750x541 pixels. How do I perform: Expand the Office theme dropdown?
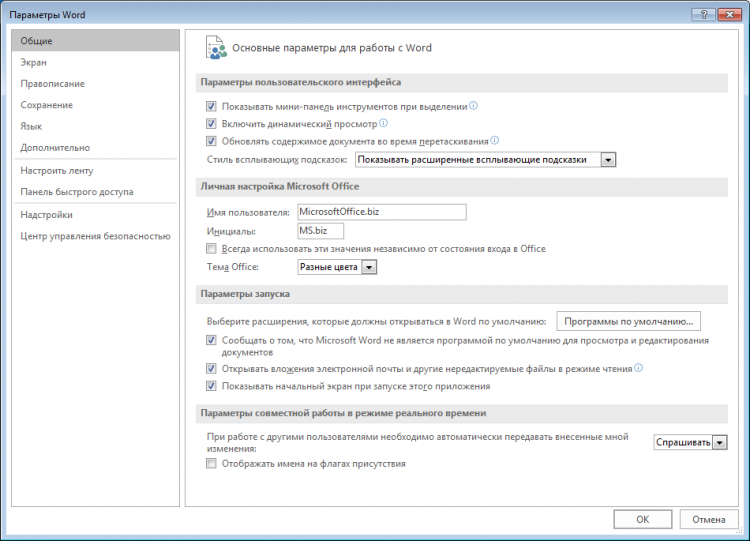coord(369,267)
